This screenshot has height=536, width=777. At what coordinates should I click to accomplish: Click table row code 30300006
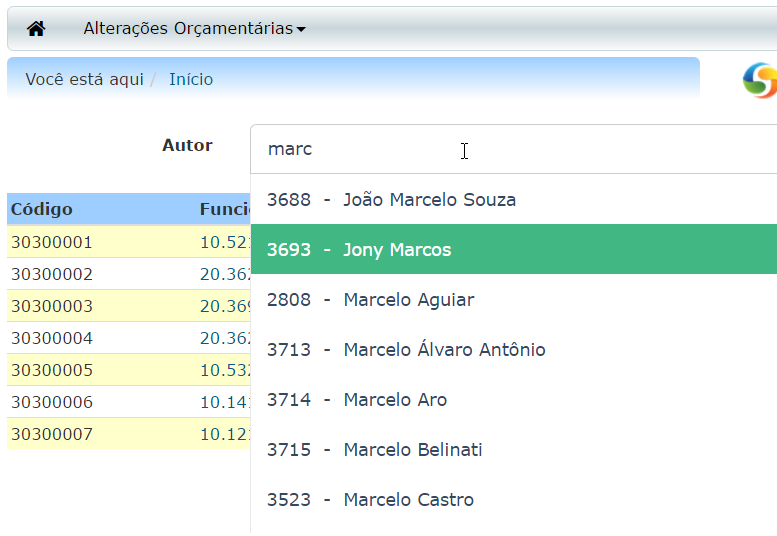[x=51, y=402]
